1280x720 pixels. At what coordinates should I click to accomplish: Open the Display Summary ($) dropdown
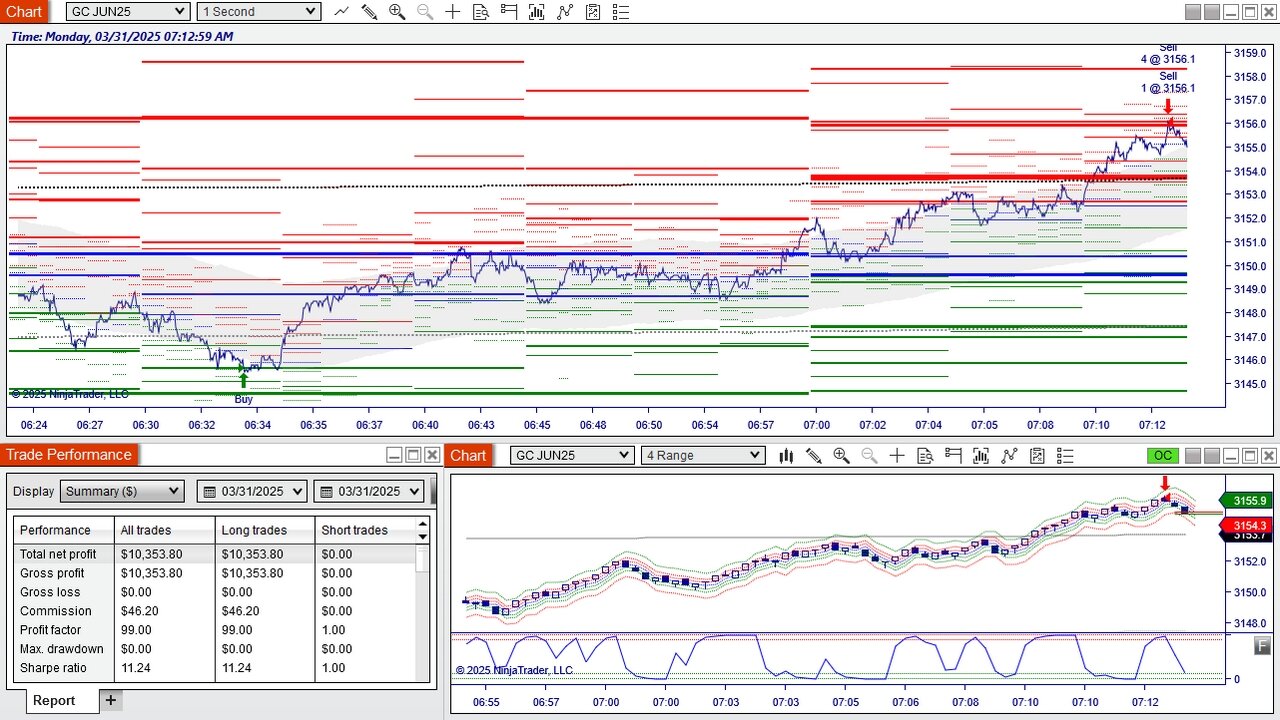point(122,491)
